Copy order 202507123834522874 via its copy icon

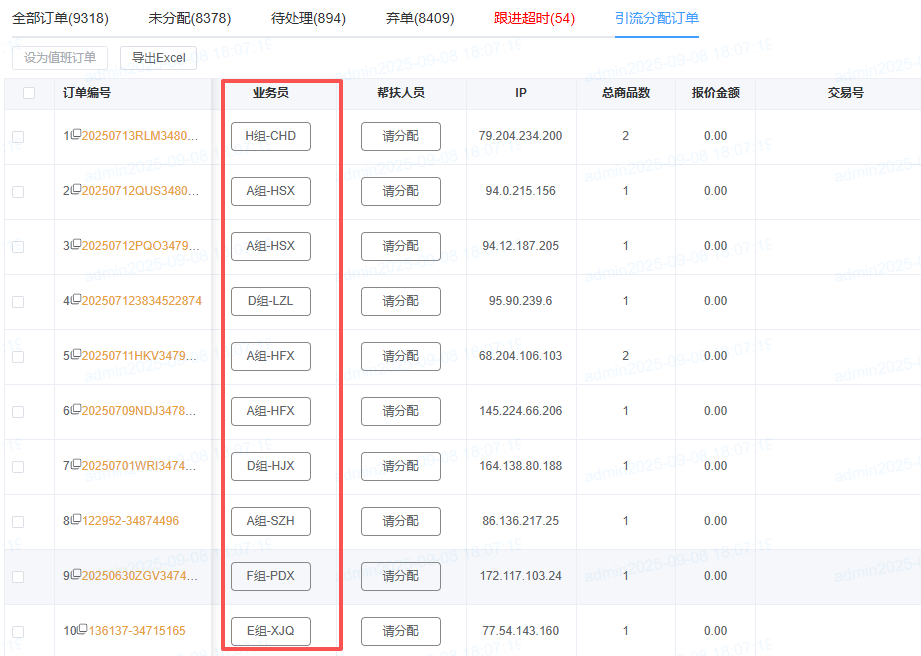point(76,301)
